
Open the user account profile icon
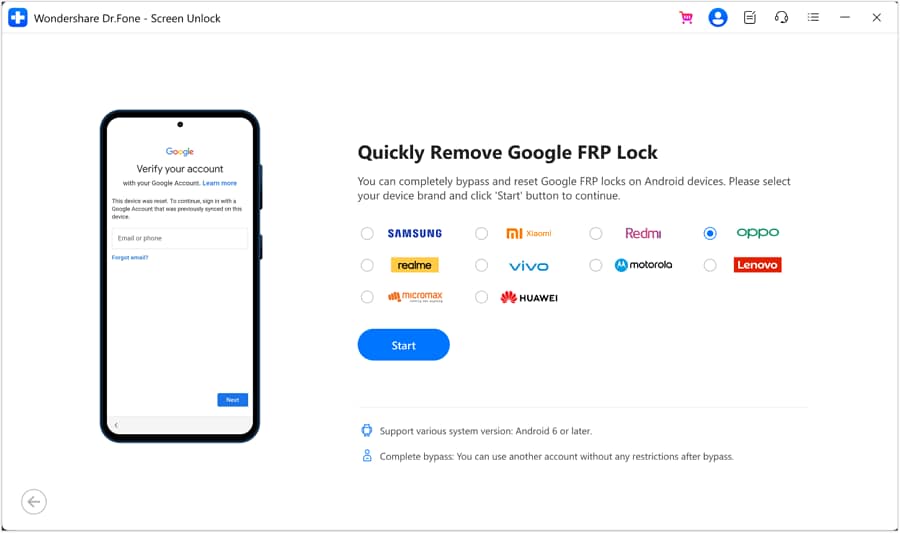coord(717,18)
